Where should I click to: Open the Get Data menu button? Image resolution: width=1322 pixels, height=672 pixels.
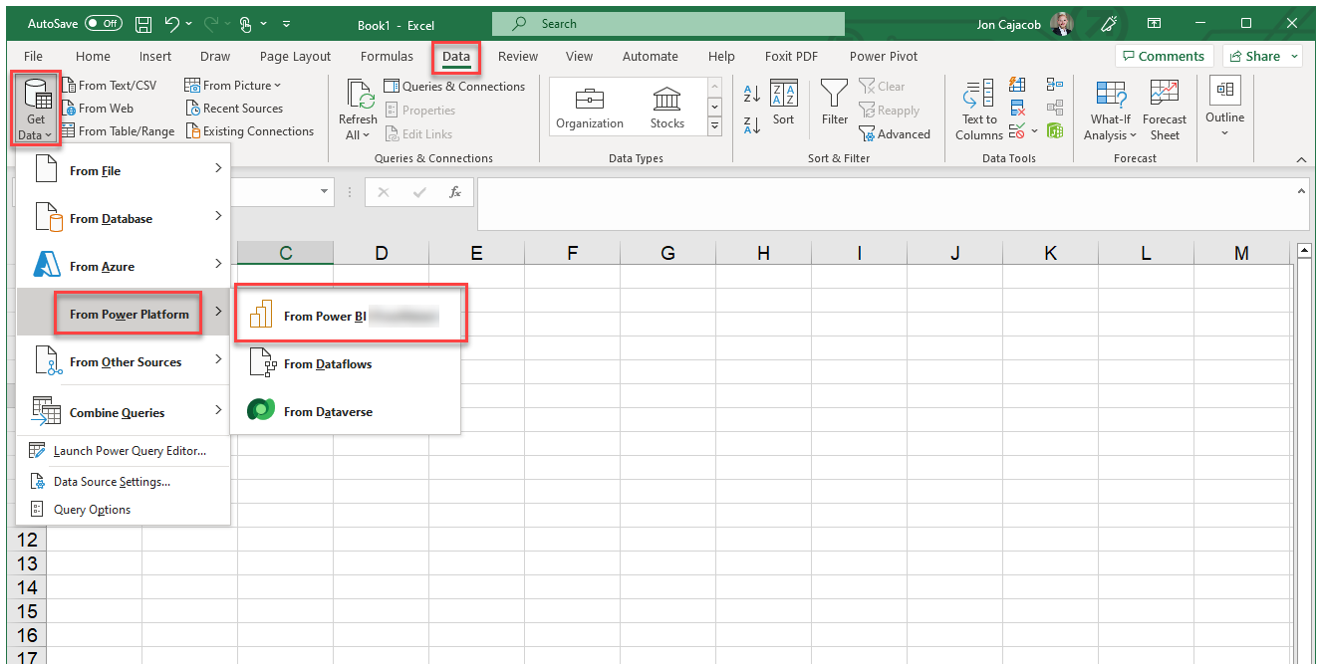pyautogui.click(x=36, y=108)
